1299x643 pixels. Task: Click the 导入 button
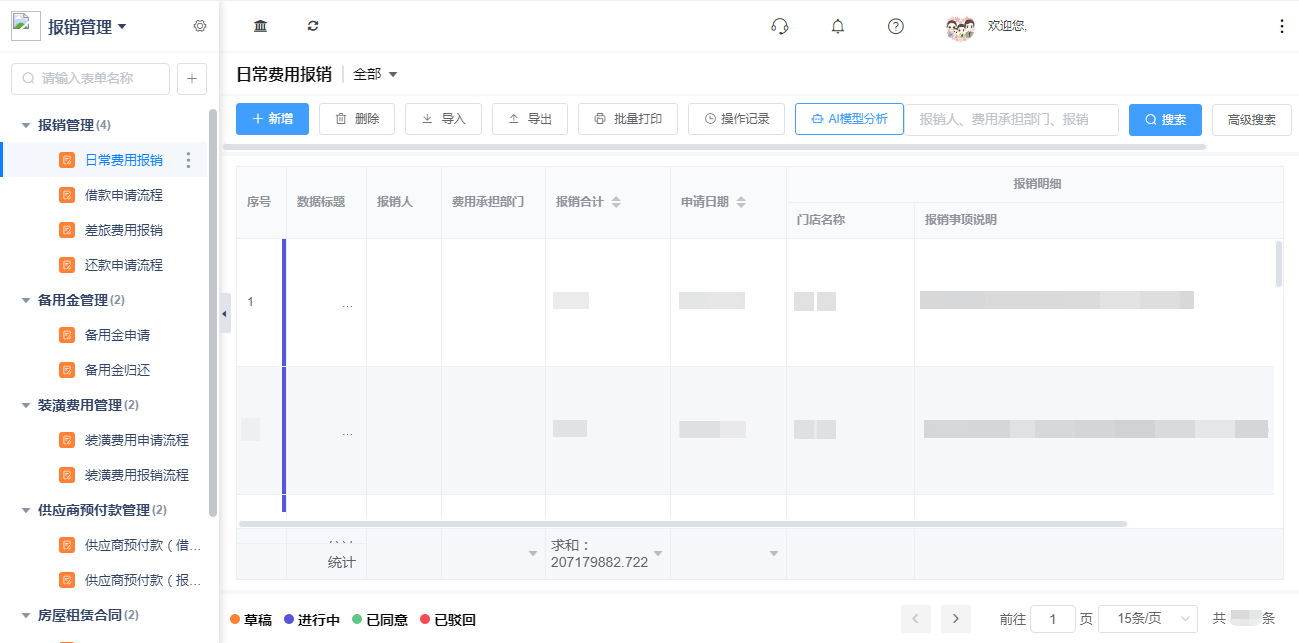pyautogui.click(x=443, y=119)
